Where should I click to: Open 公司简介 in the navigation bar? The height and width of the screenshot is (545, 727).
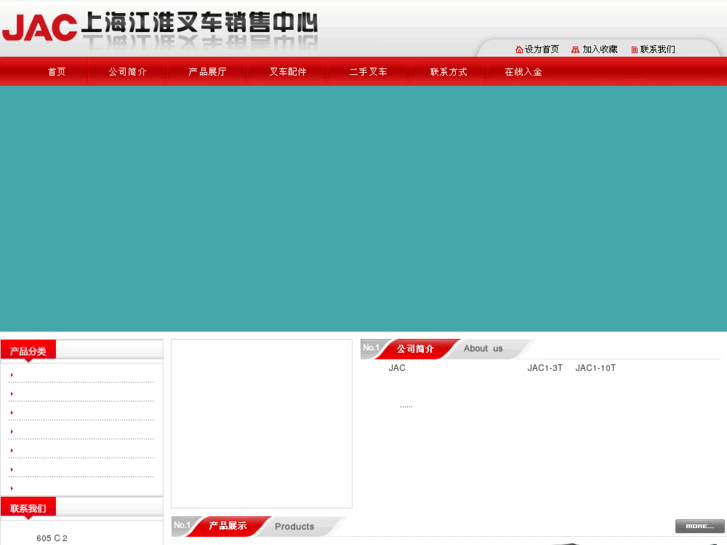point(128,71)
